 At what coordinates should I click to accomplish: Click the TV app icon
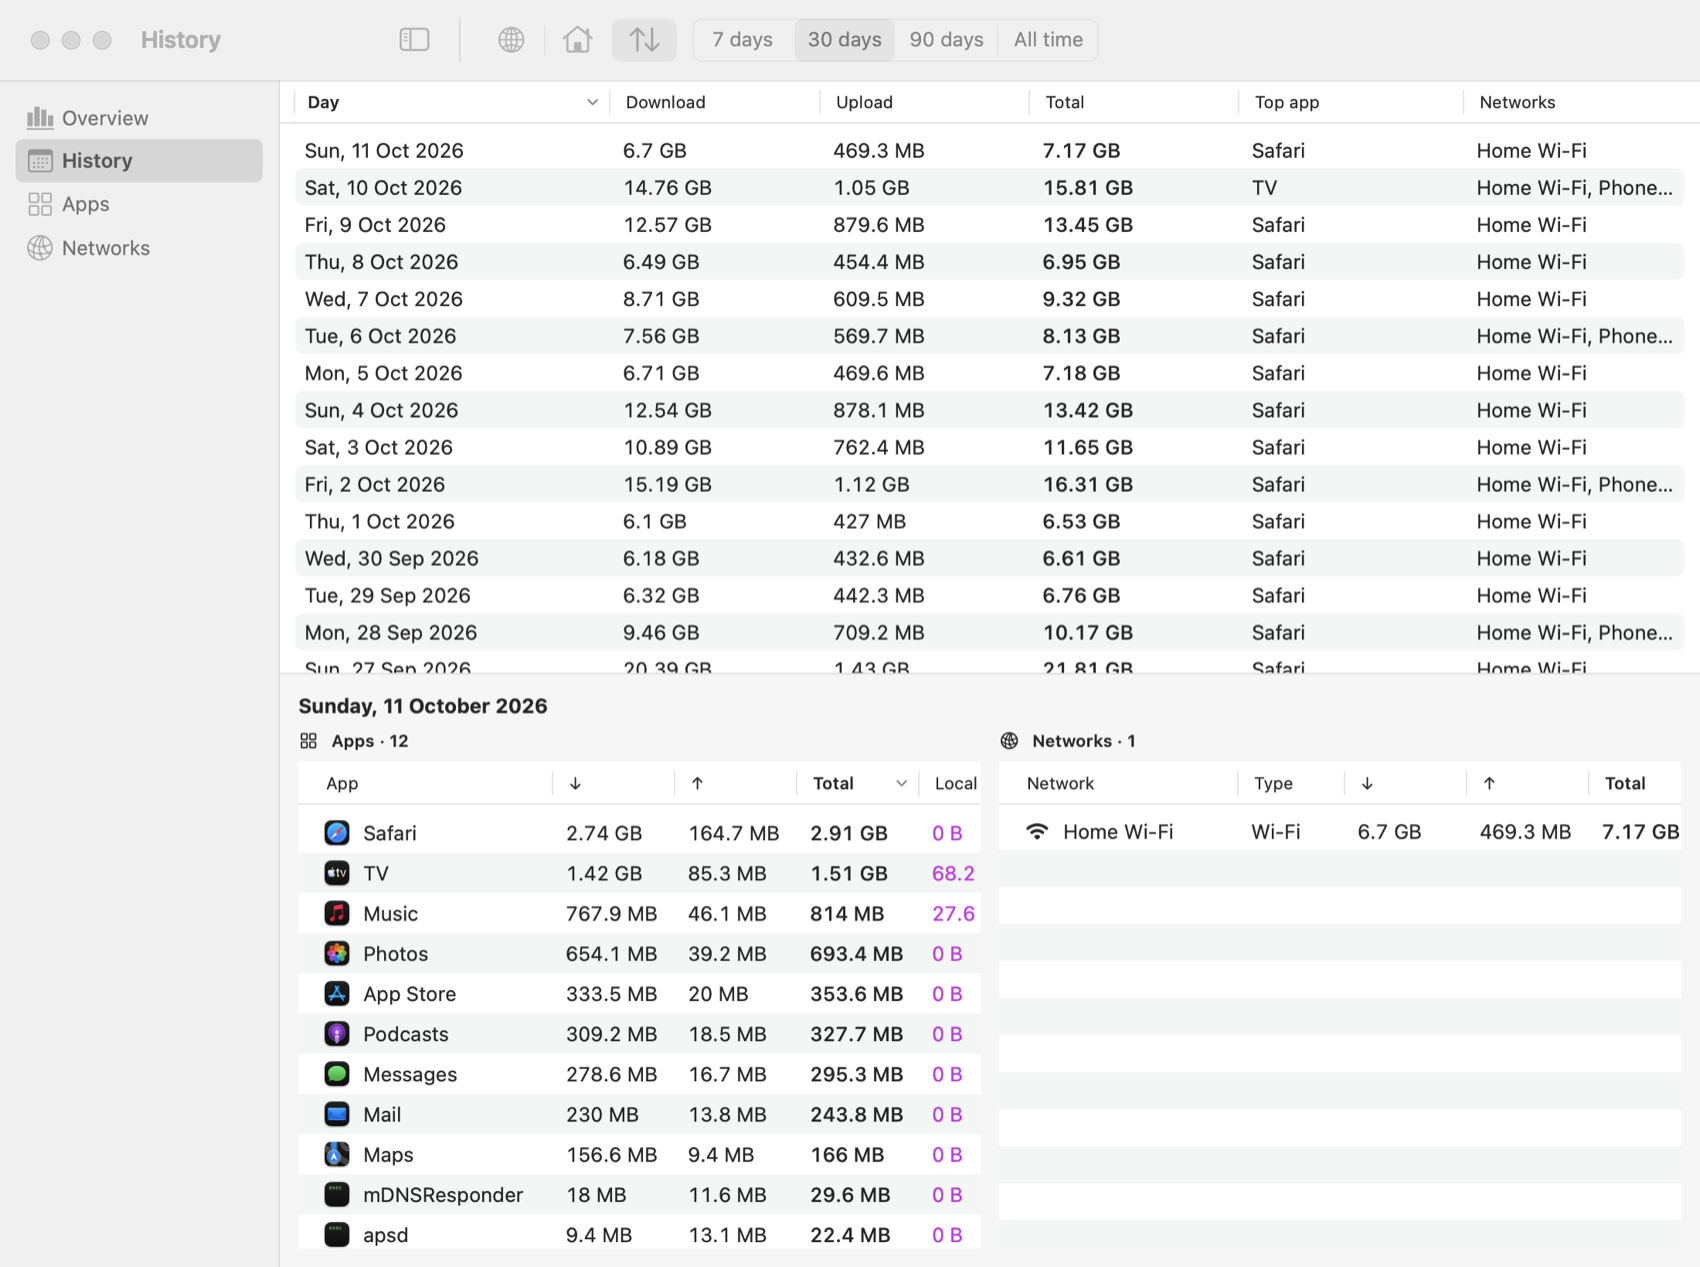tap(337, 873)
